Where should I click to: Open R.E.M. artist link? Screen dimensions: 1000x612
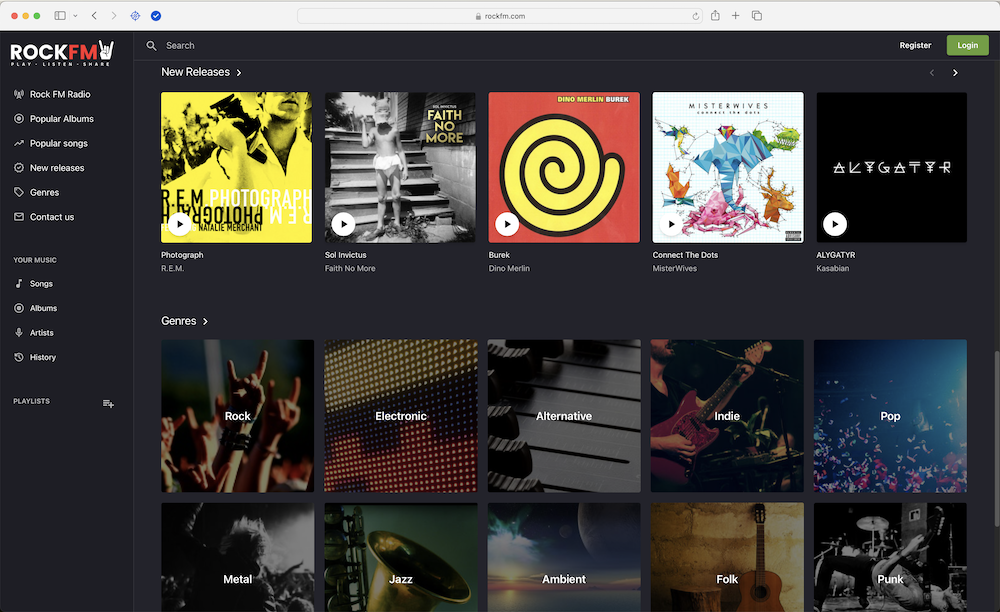(x=172, y=268)
